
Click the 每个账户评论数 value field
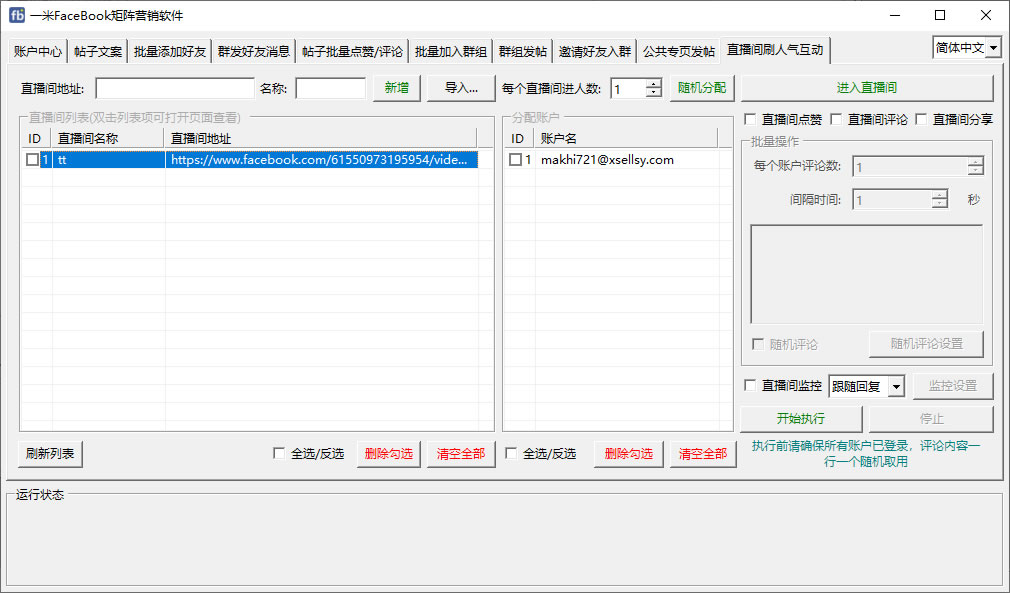[x=910, y=167]
